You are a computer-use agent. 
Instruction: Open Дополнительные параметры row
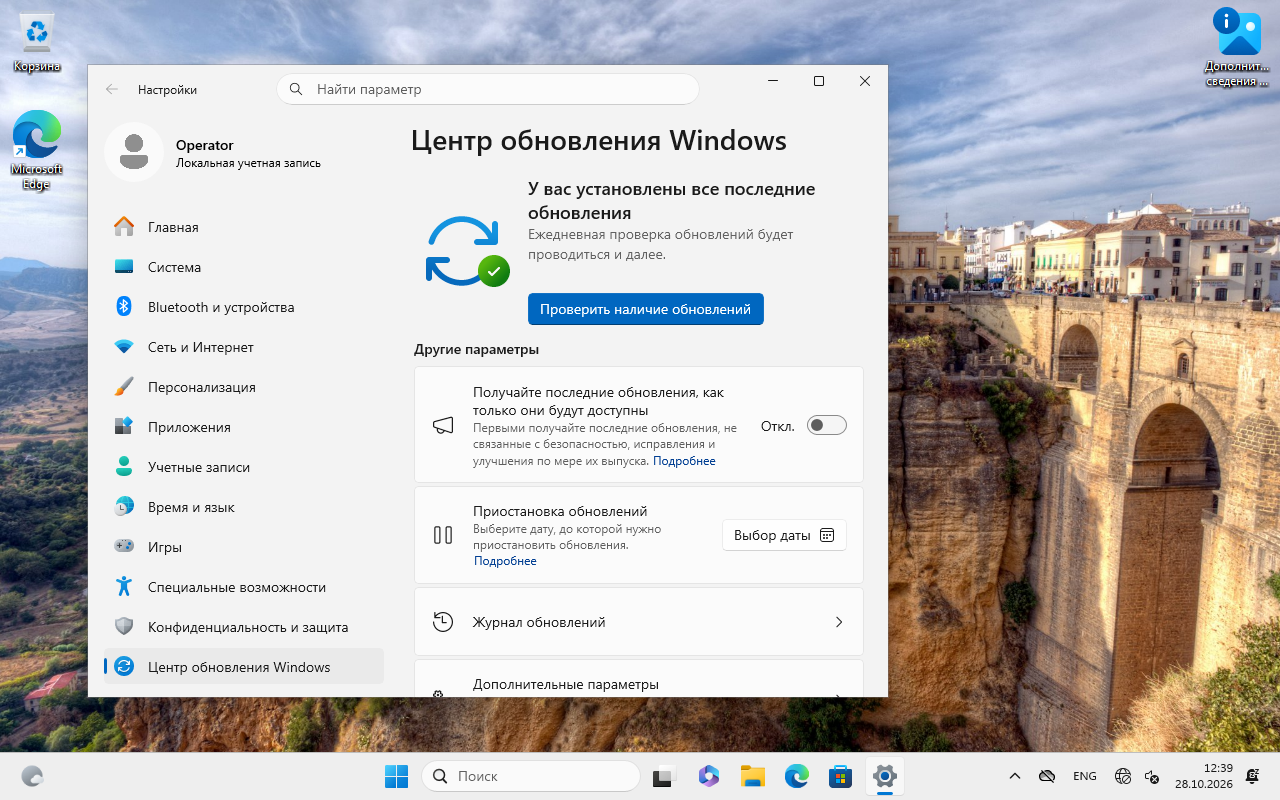tap(638, 679)
